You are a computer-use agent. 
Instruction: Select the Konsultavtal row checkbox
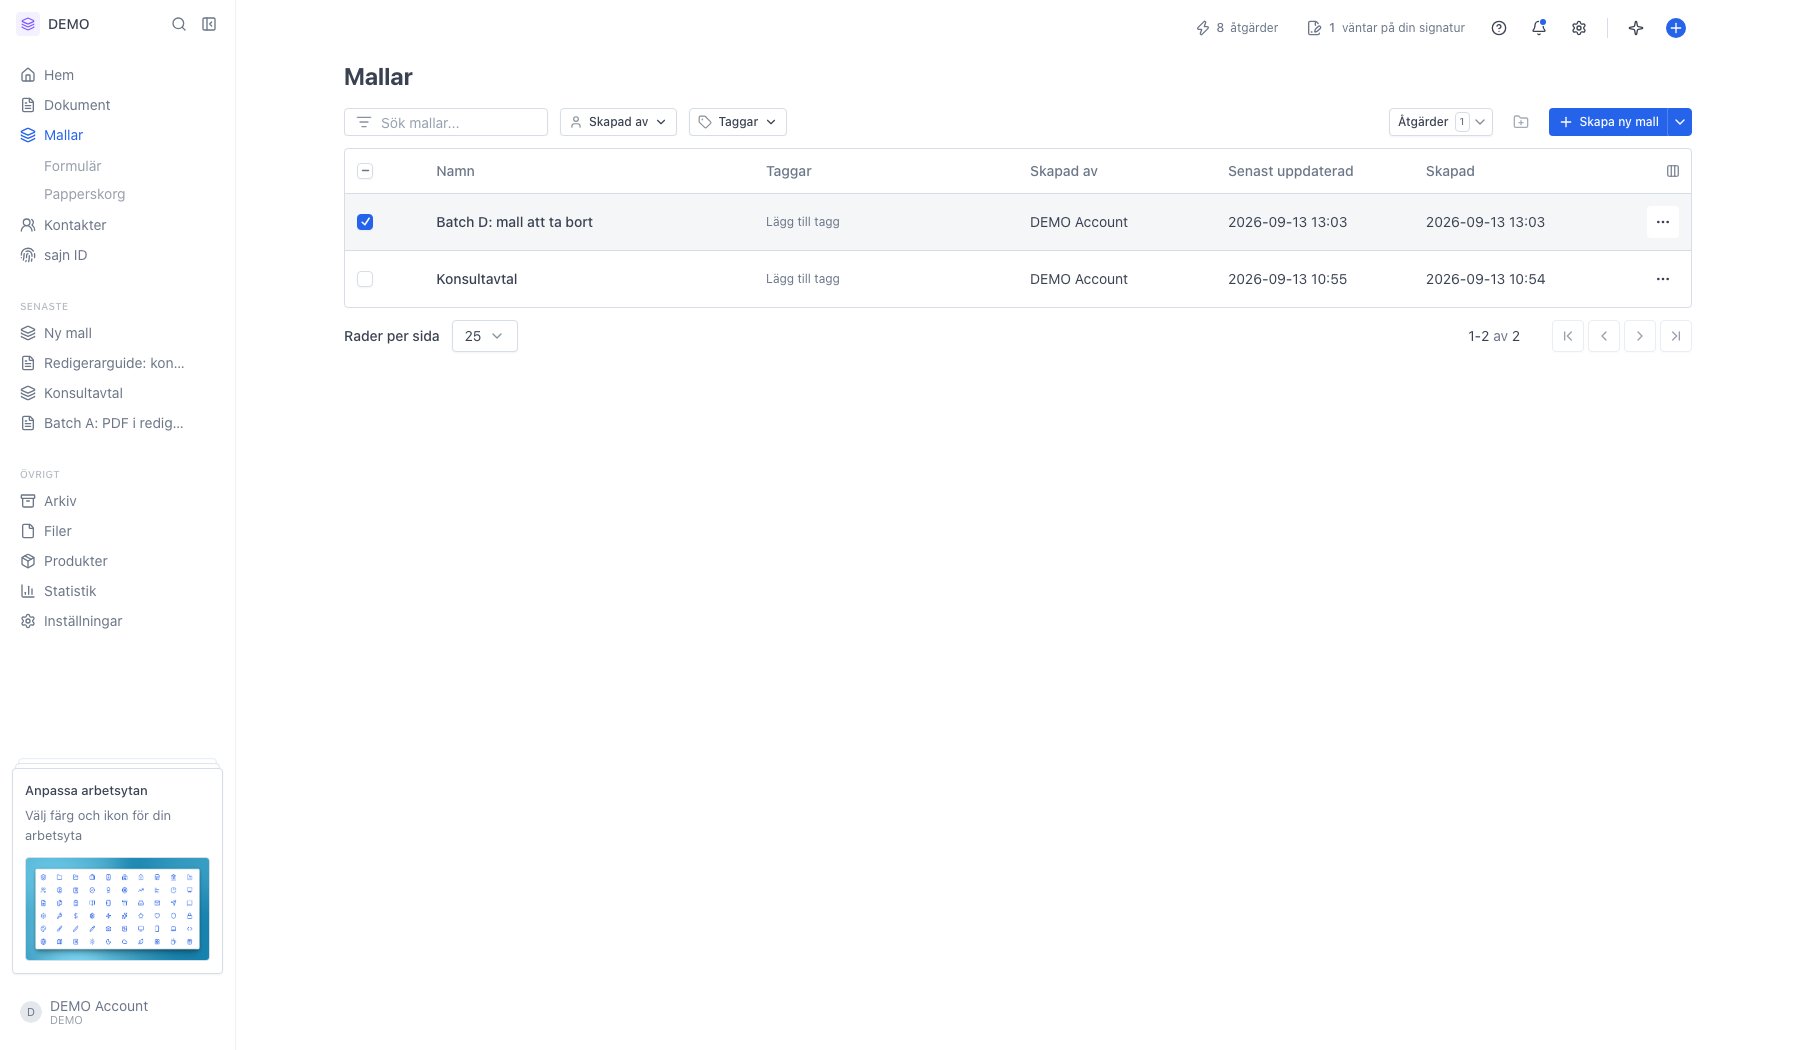(365, 279)
